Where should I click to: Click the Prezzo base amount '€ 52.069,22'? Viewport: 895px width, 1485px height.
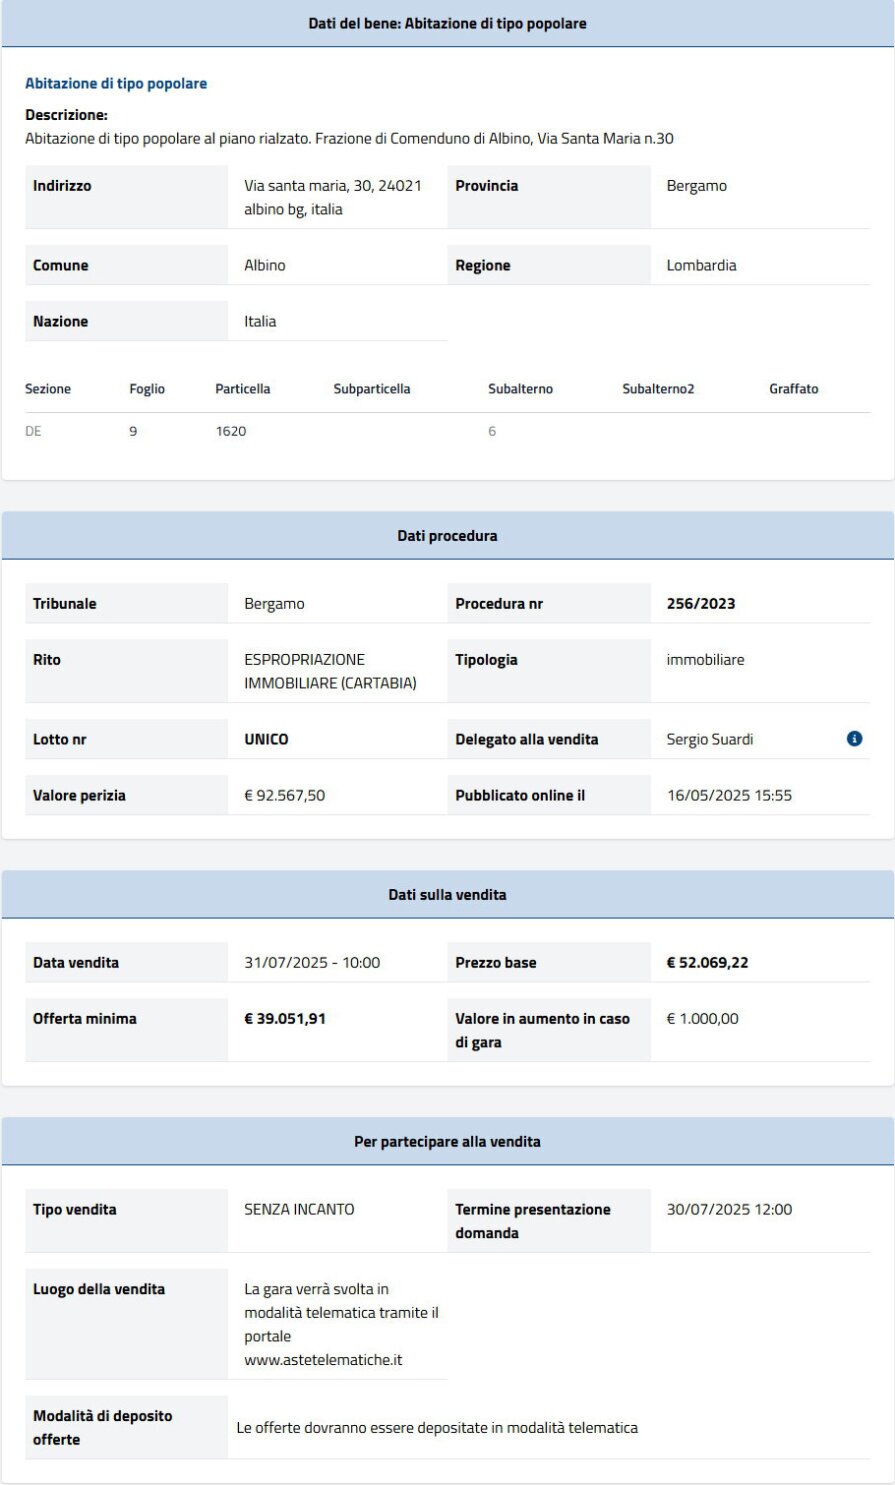[x=708, y=963]
